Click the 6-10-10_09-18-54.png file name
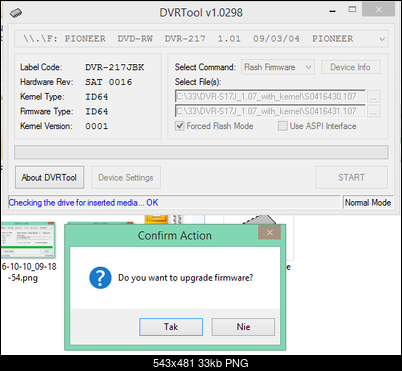This screenshot has height=371, width=402. (29, 272)
